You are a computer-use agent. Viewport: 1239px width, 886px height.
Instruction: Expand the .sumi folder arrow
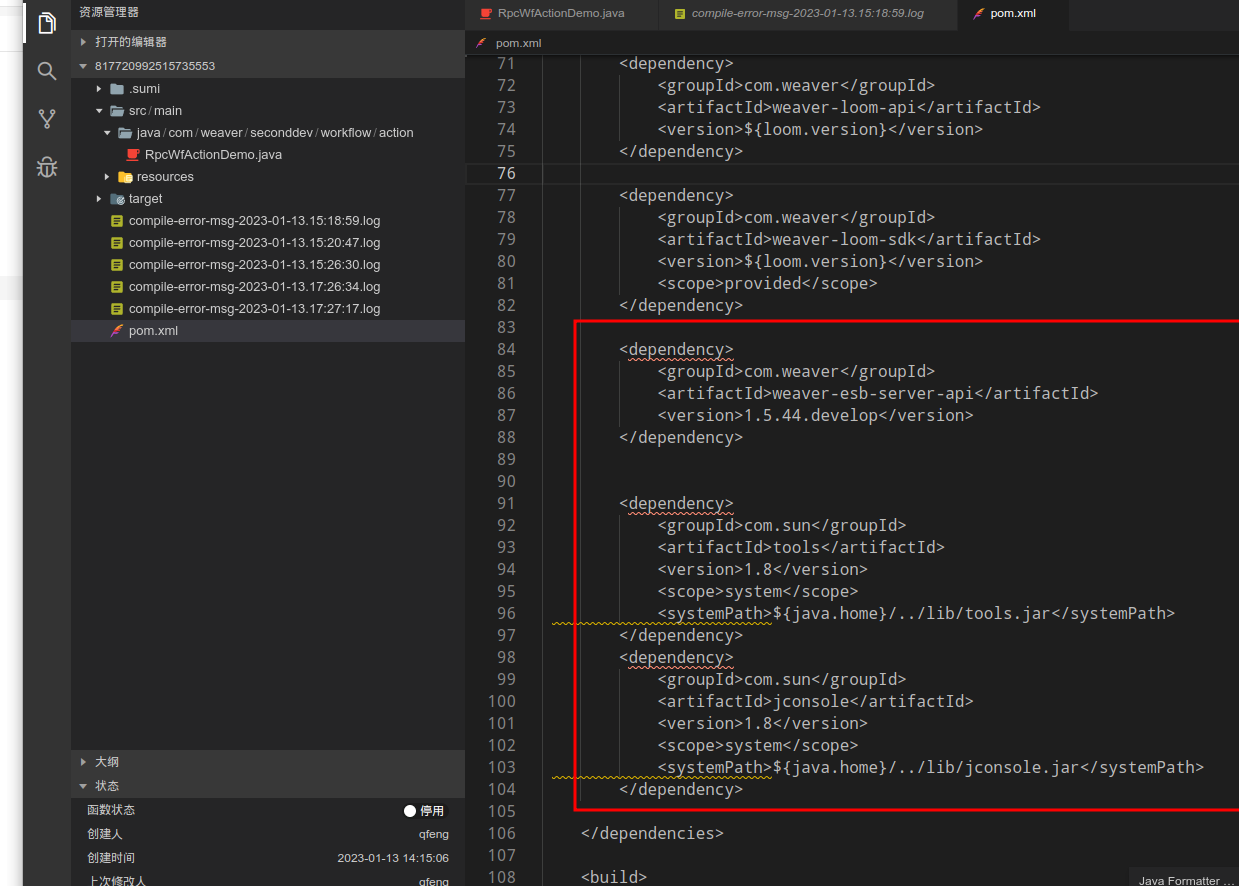pyautogui.click(x=99, y=89)
